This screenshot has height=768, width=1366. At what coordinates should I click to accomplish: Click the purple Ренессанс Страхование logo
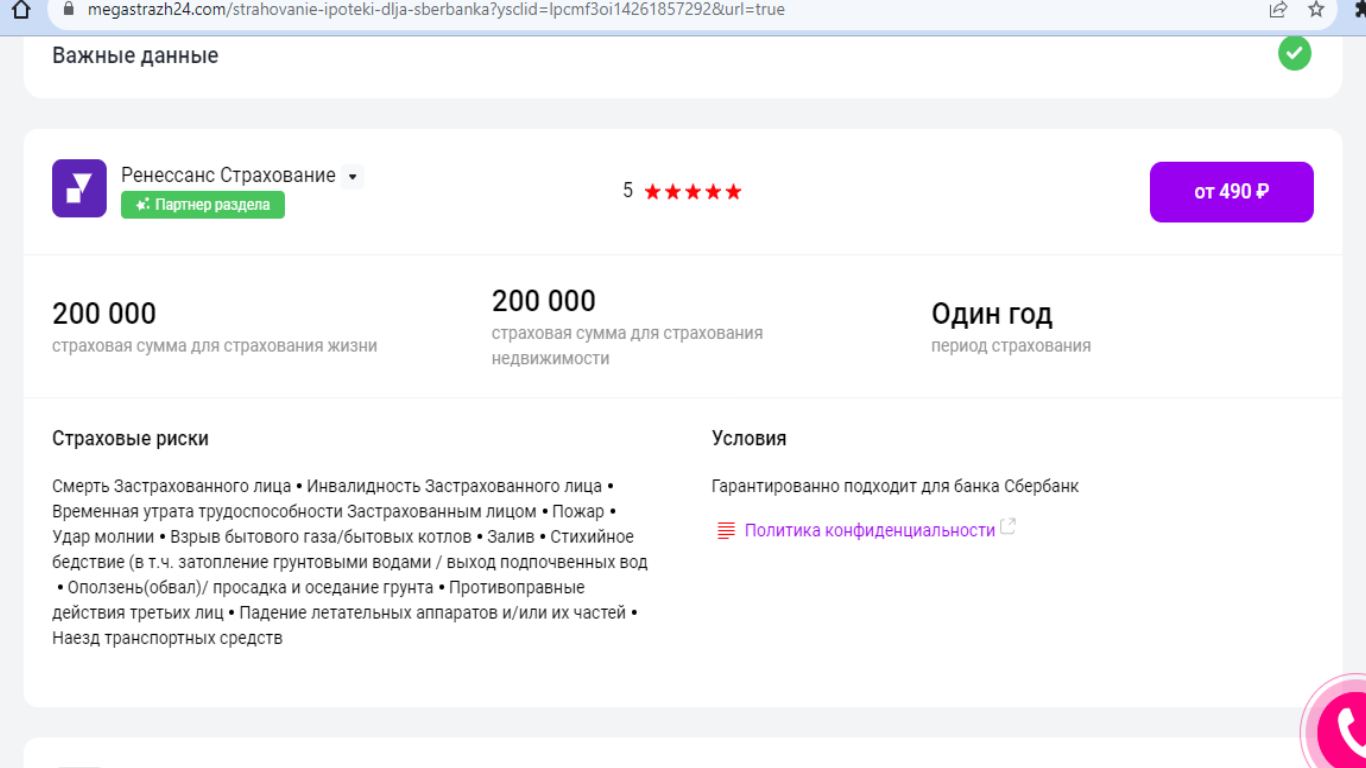pos(79,188)
